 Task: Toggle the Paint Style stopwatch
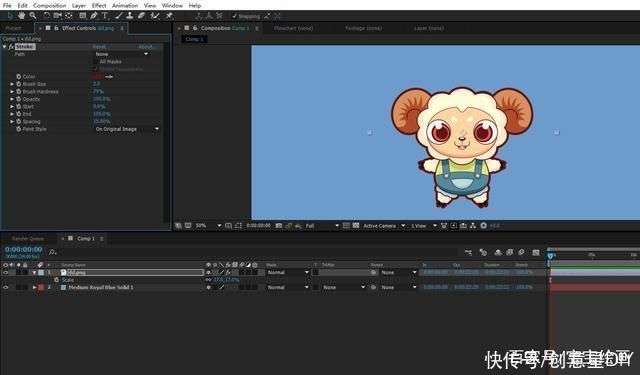point(18,129)
